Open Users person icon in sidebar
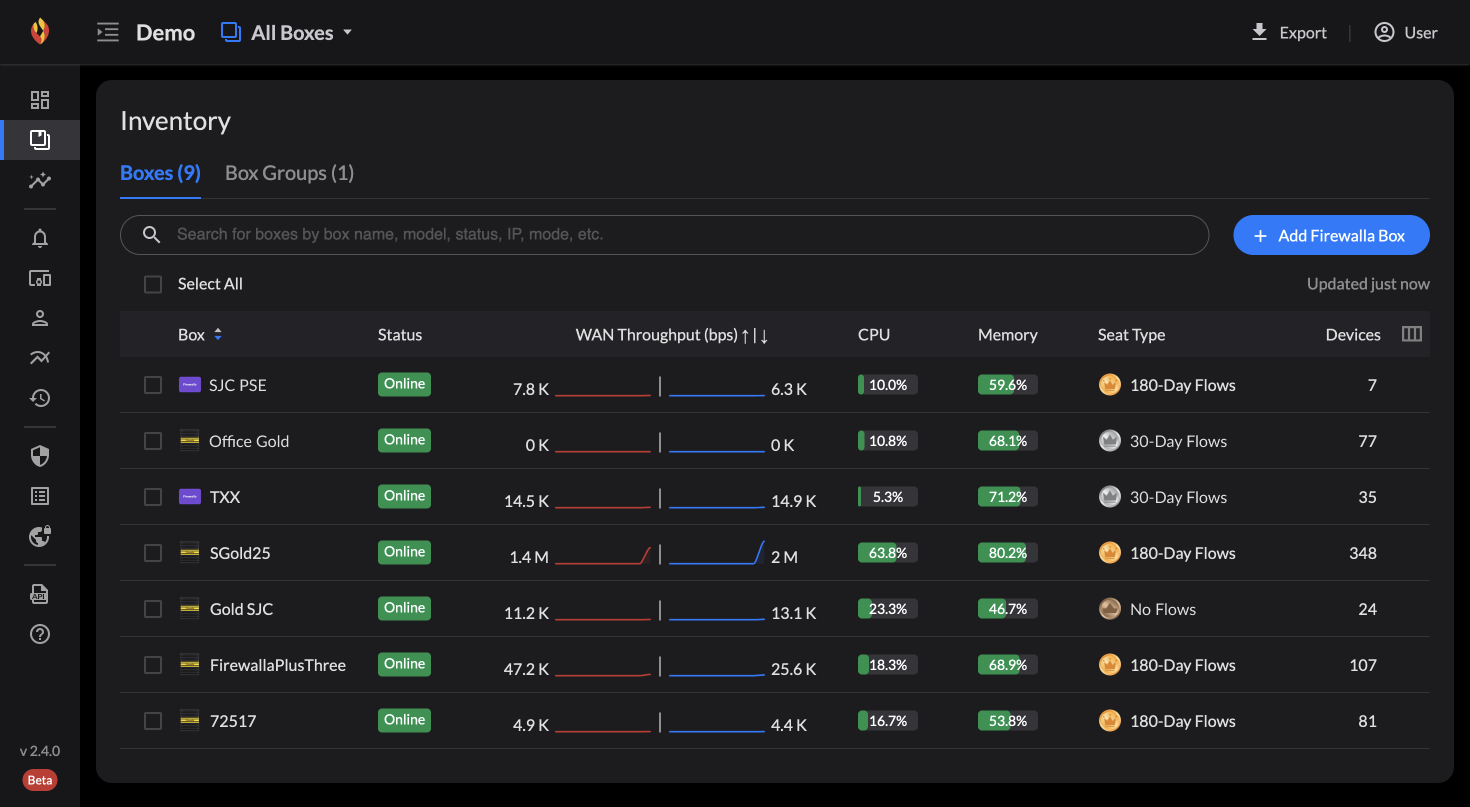The image size is (1470, 807). click(x=40, y=318)
